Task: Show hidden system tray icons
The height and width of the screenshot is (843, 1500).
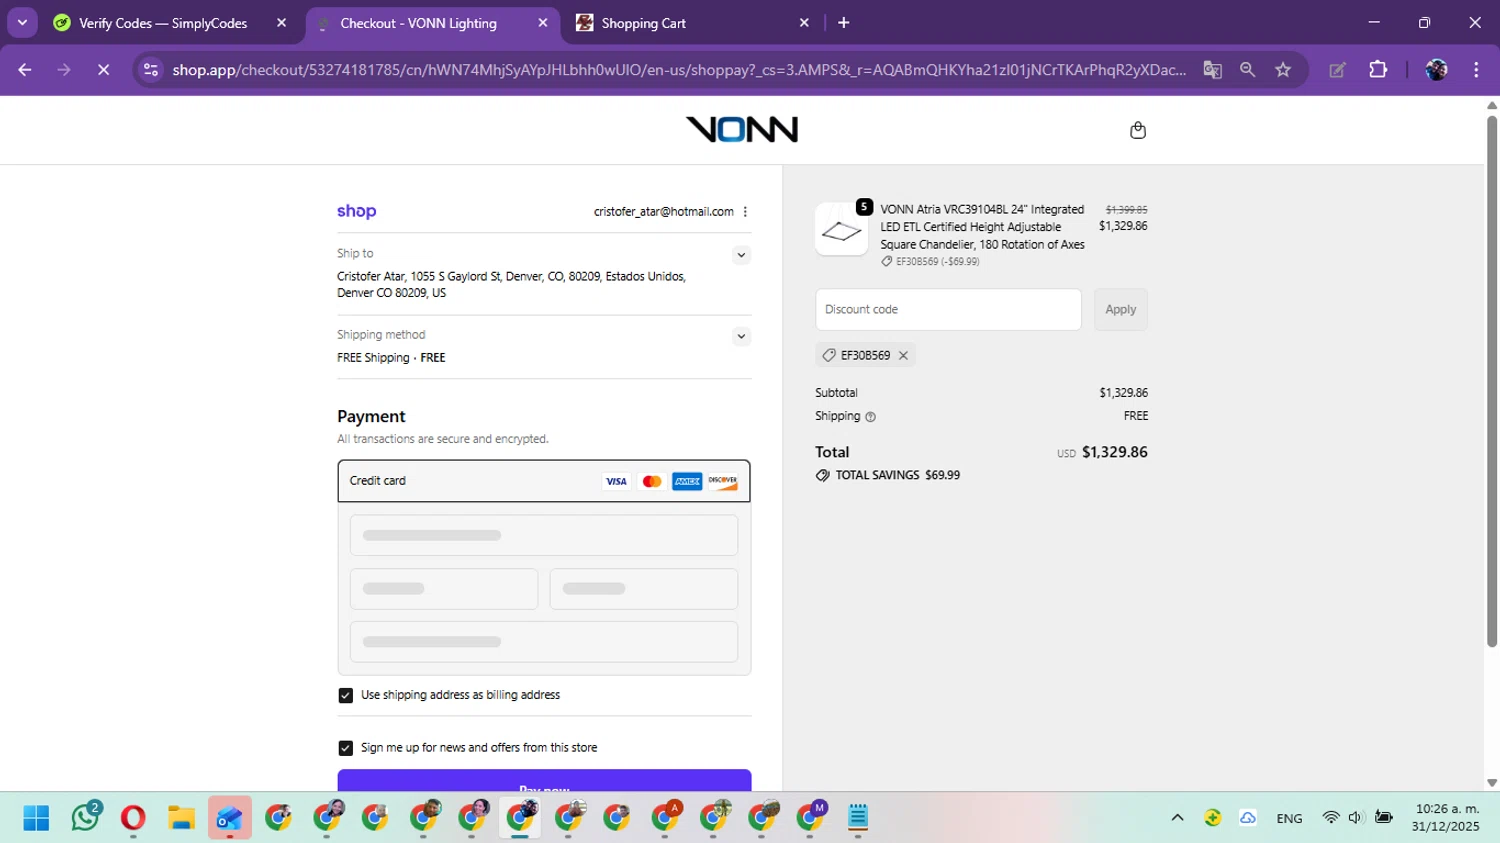Action: pos(1177,818)
